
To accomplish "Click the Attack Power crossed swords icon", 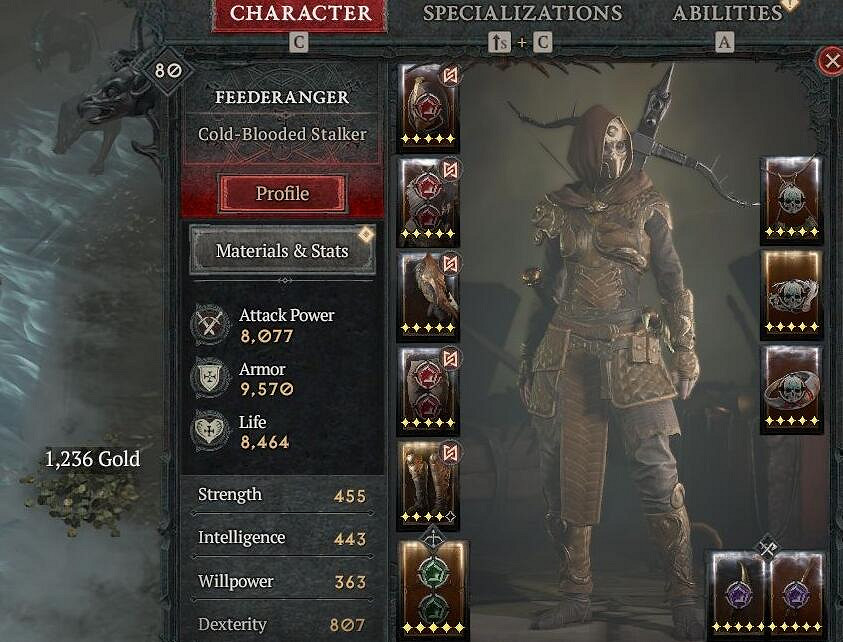I will 210,325.
